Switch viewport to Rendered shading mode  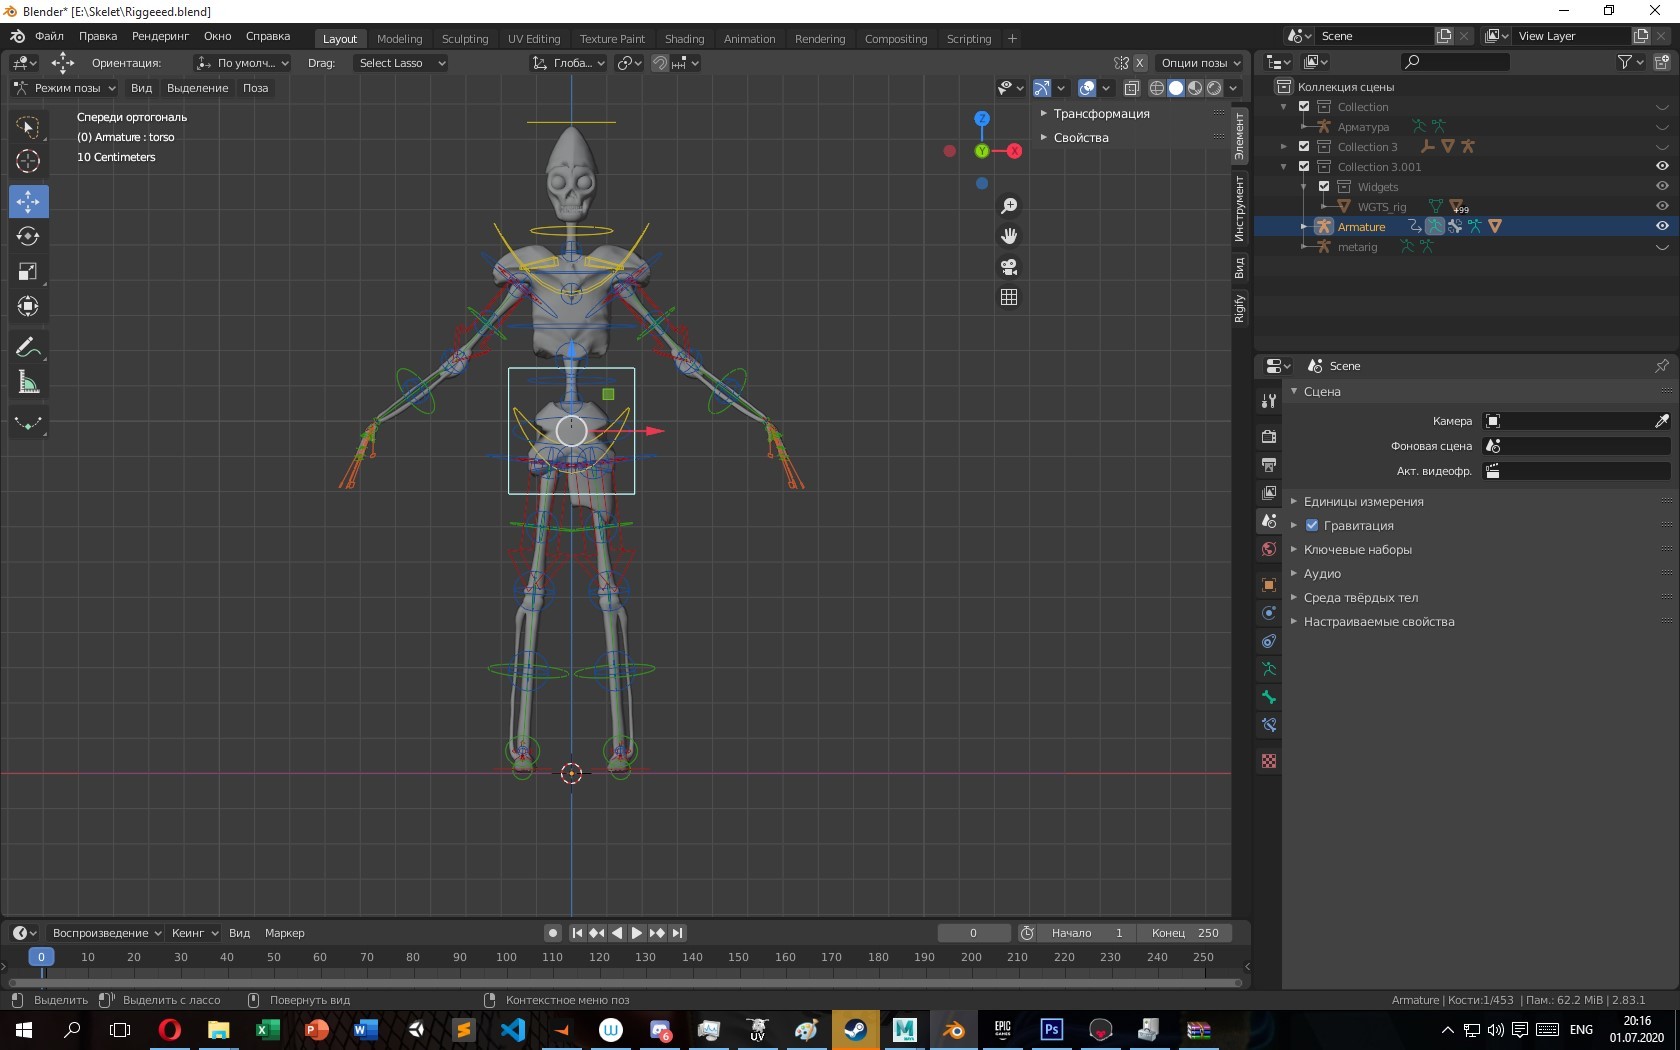(1213, 88)
